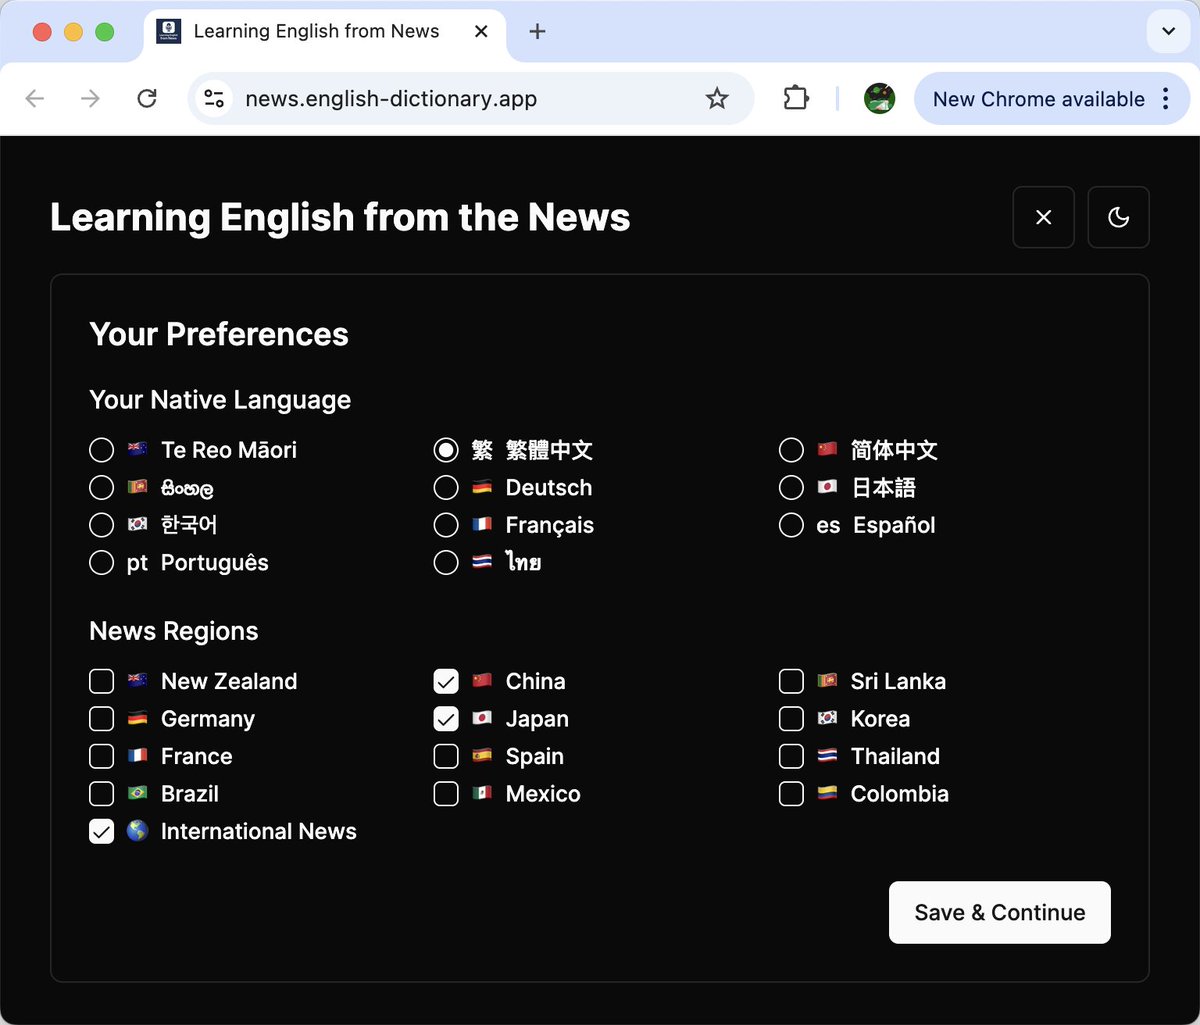Check the Spain news region
The image size is (1200, 1025).
click(x=446, y=756)
